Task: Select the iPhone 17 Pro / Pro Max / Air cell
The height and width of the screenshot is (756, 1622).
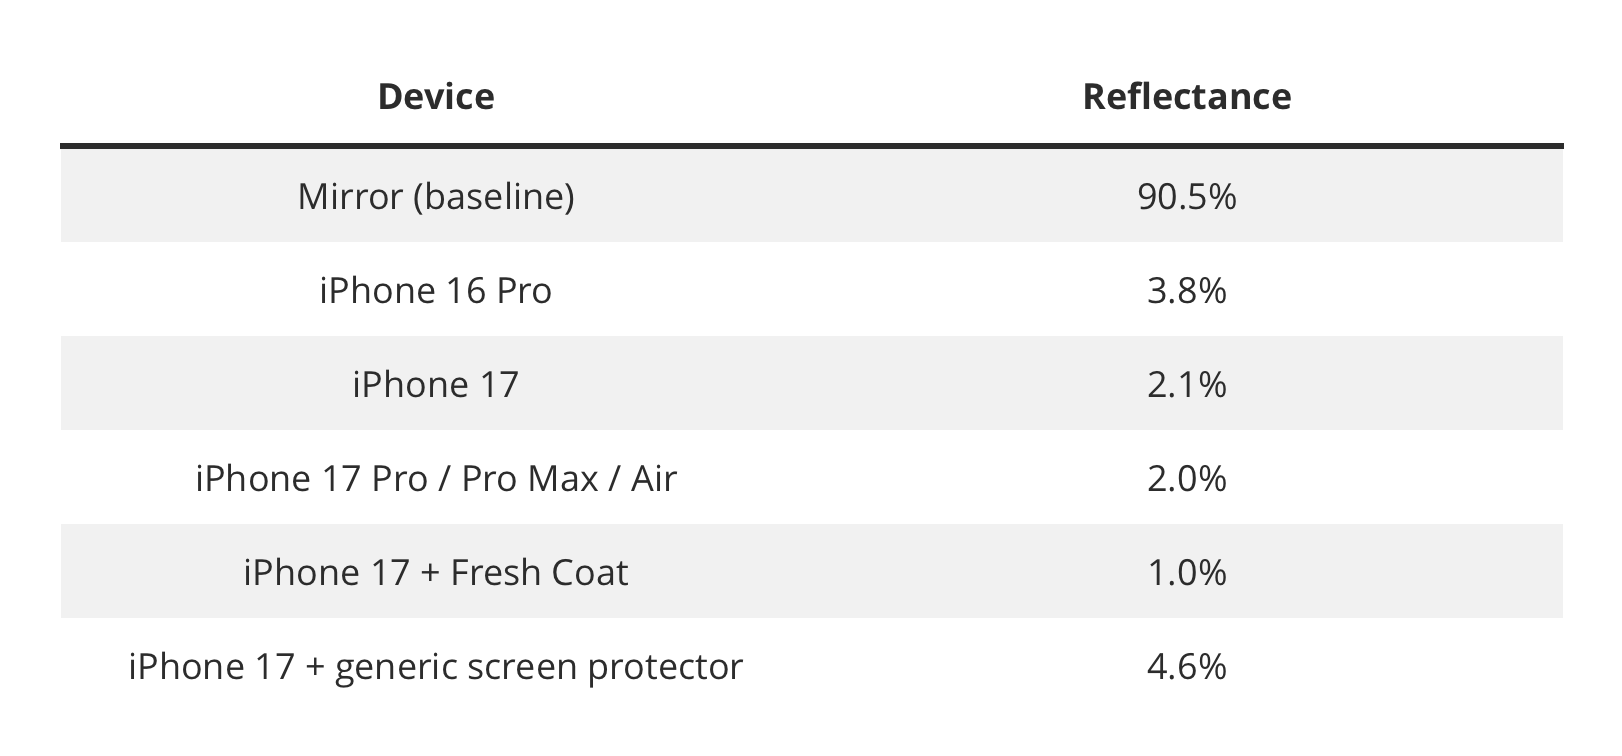Action: (436, 479)
